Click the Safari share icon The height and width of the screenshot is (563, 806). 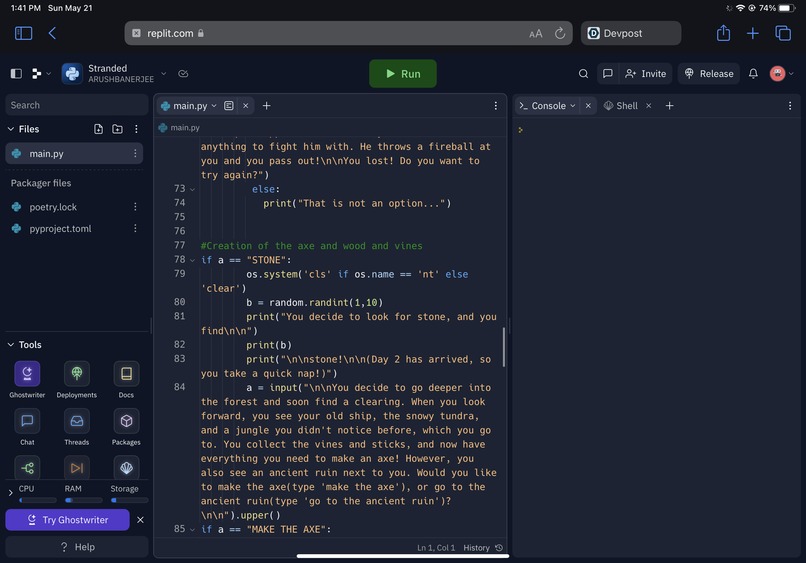point(723,33)
